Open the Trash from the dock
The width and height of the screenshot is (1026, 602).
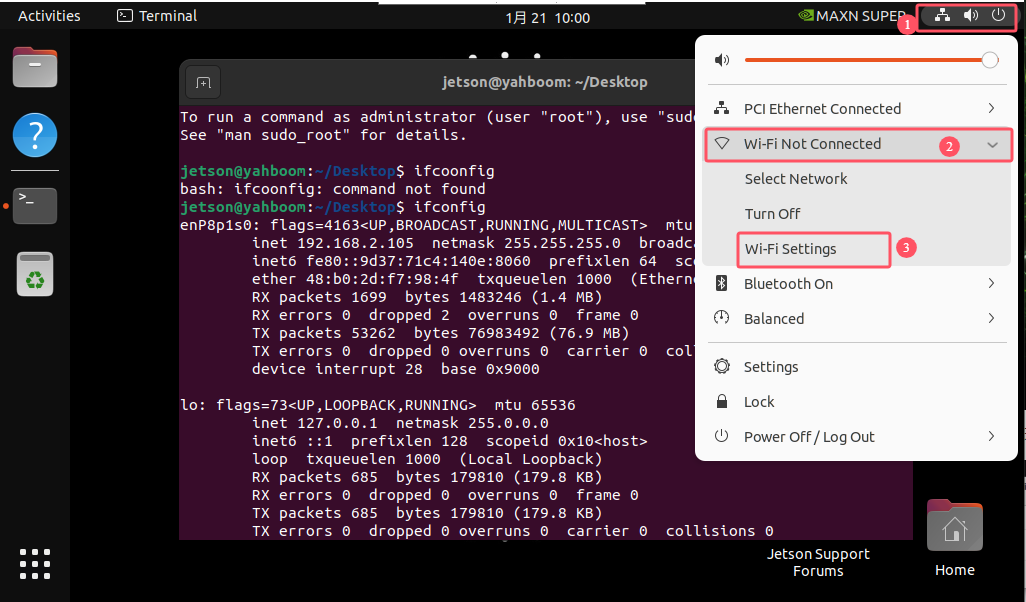(35, 274)
